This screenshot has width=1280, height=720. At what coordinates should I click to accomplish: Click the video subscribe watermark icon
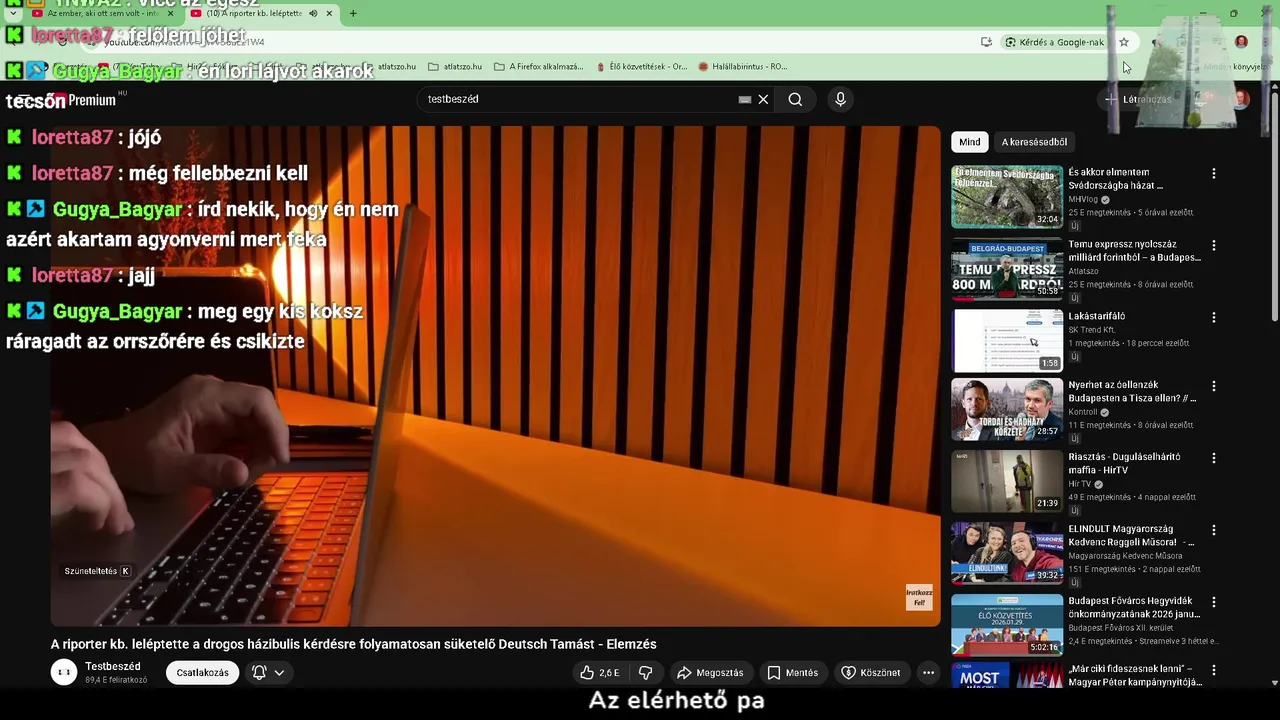[x=919, y=597]
